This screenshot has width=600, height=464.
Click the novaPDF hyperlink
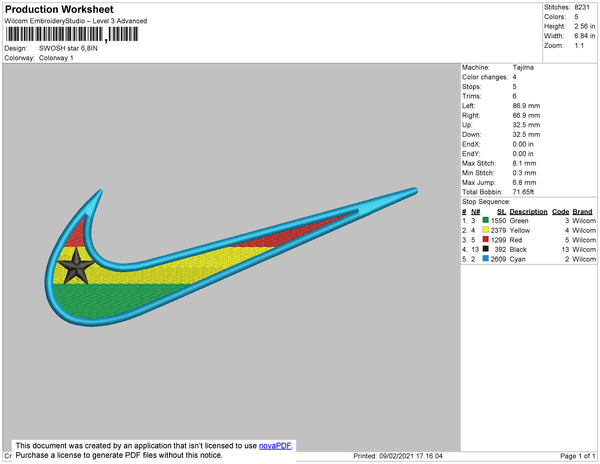click(x=275, y=446)
